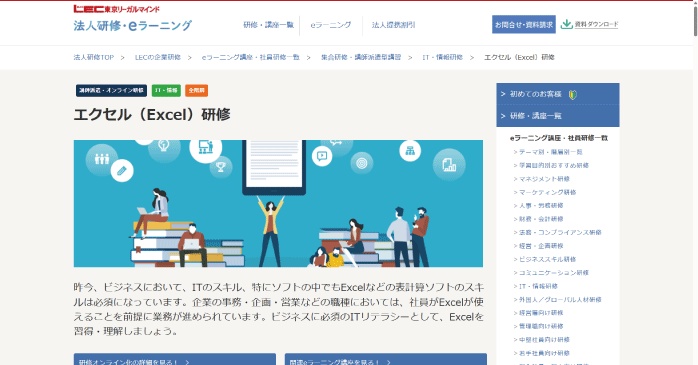Click eラーニング講座・社員研修一覧 sidebar heading
This screenshot has height=365, width=698.
coord(559,138)
